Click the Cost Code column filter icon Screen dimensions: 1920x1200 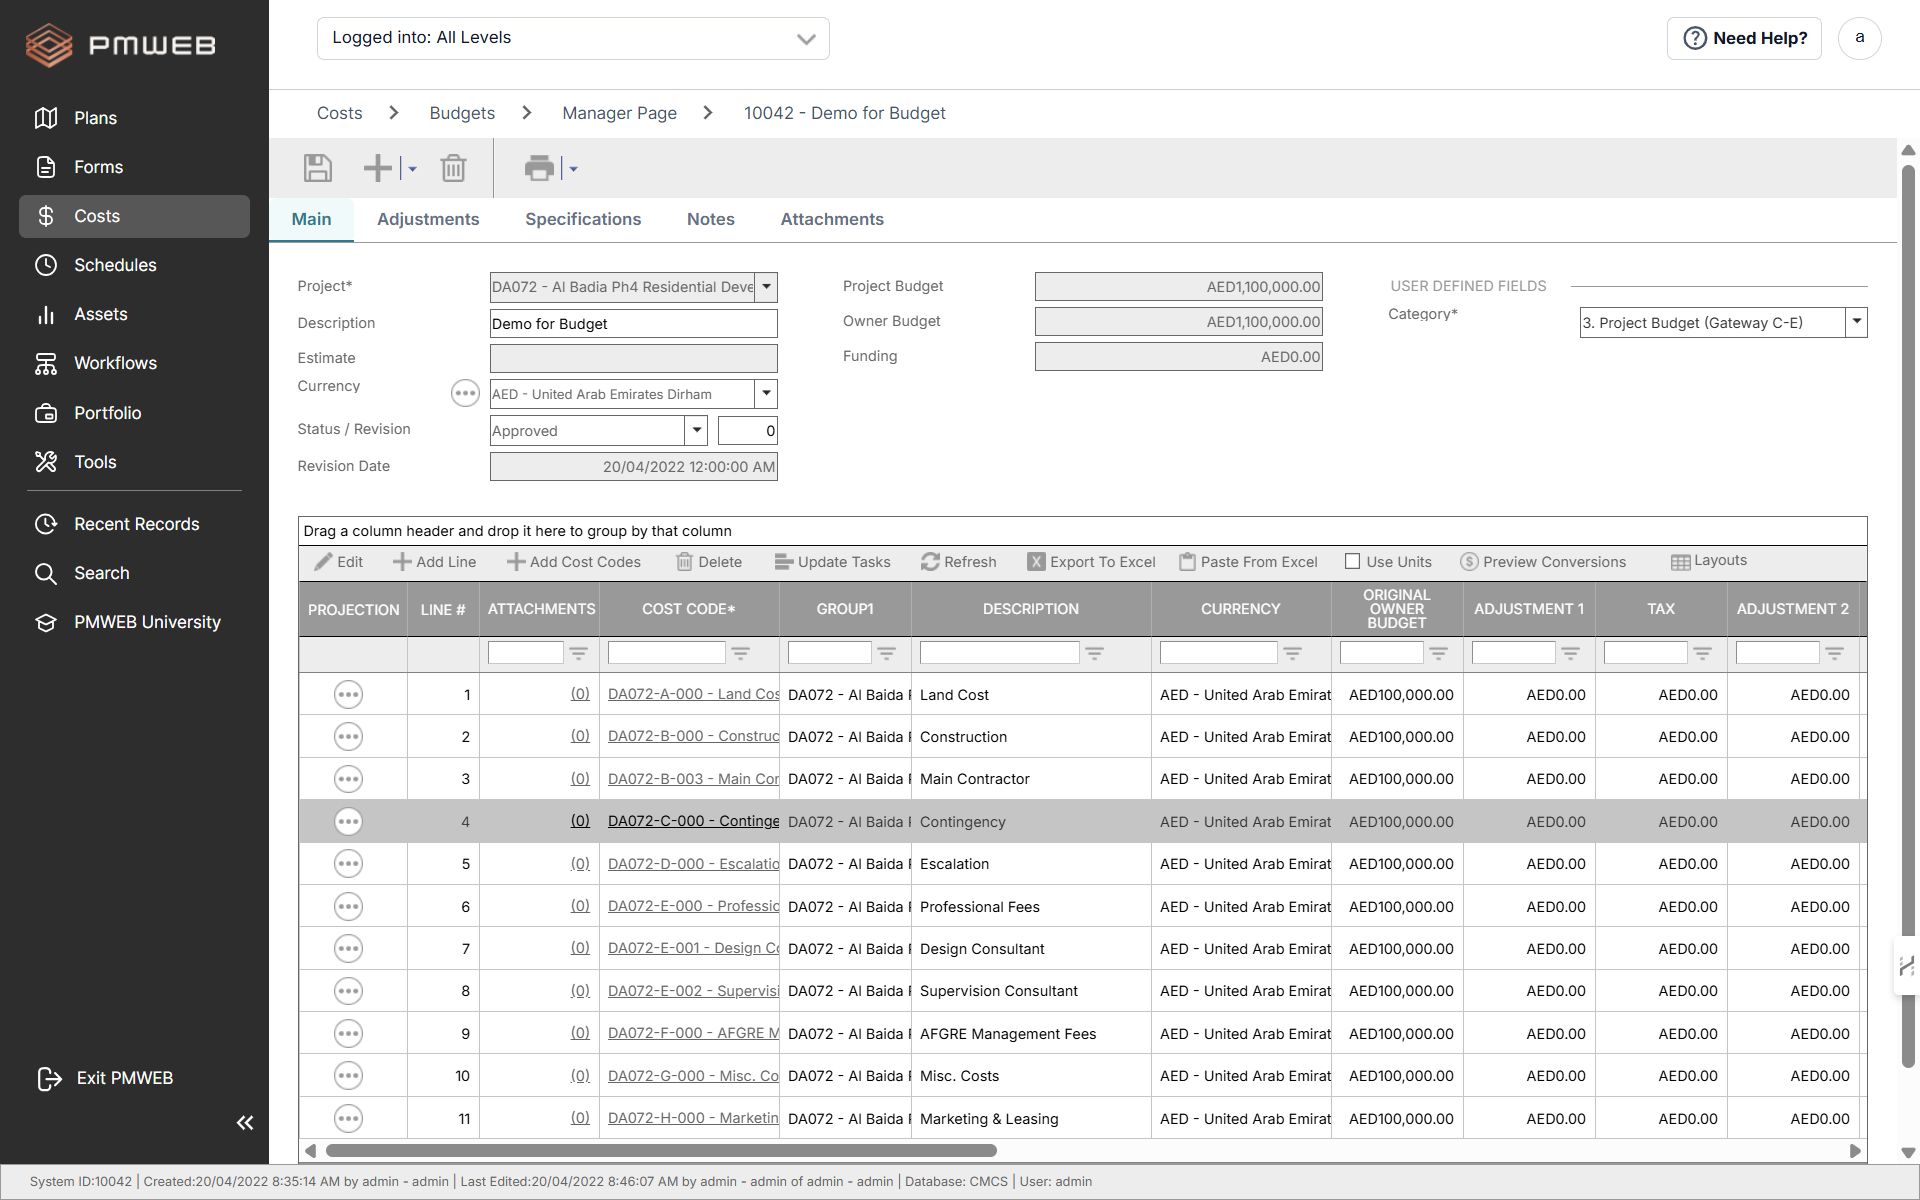pyautogui.click(x=740, y=653)
